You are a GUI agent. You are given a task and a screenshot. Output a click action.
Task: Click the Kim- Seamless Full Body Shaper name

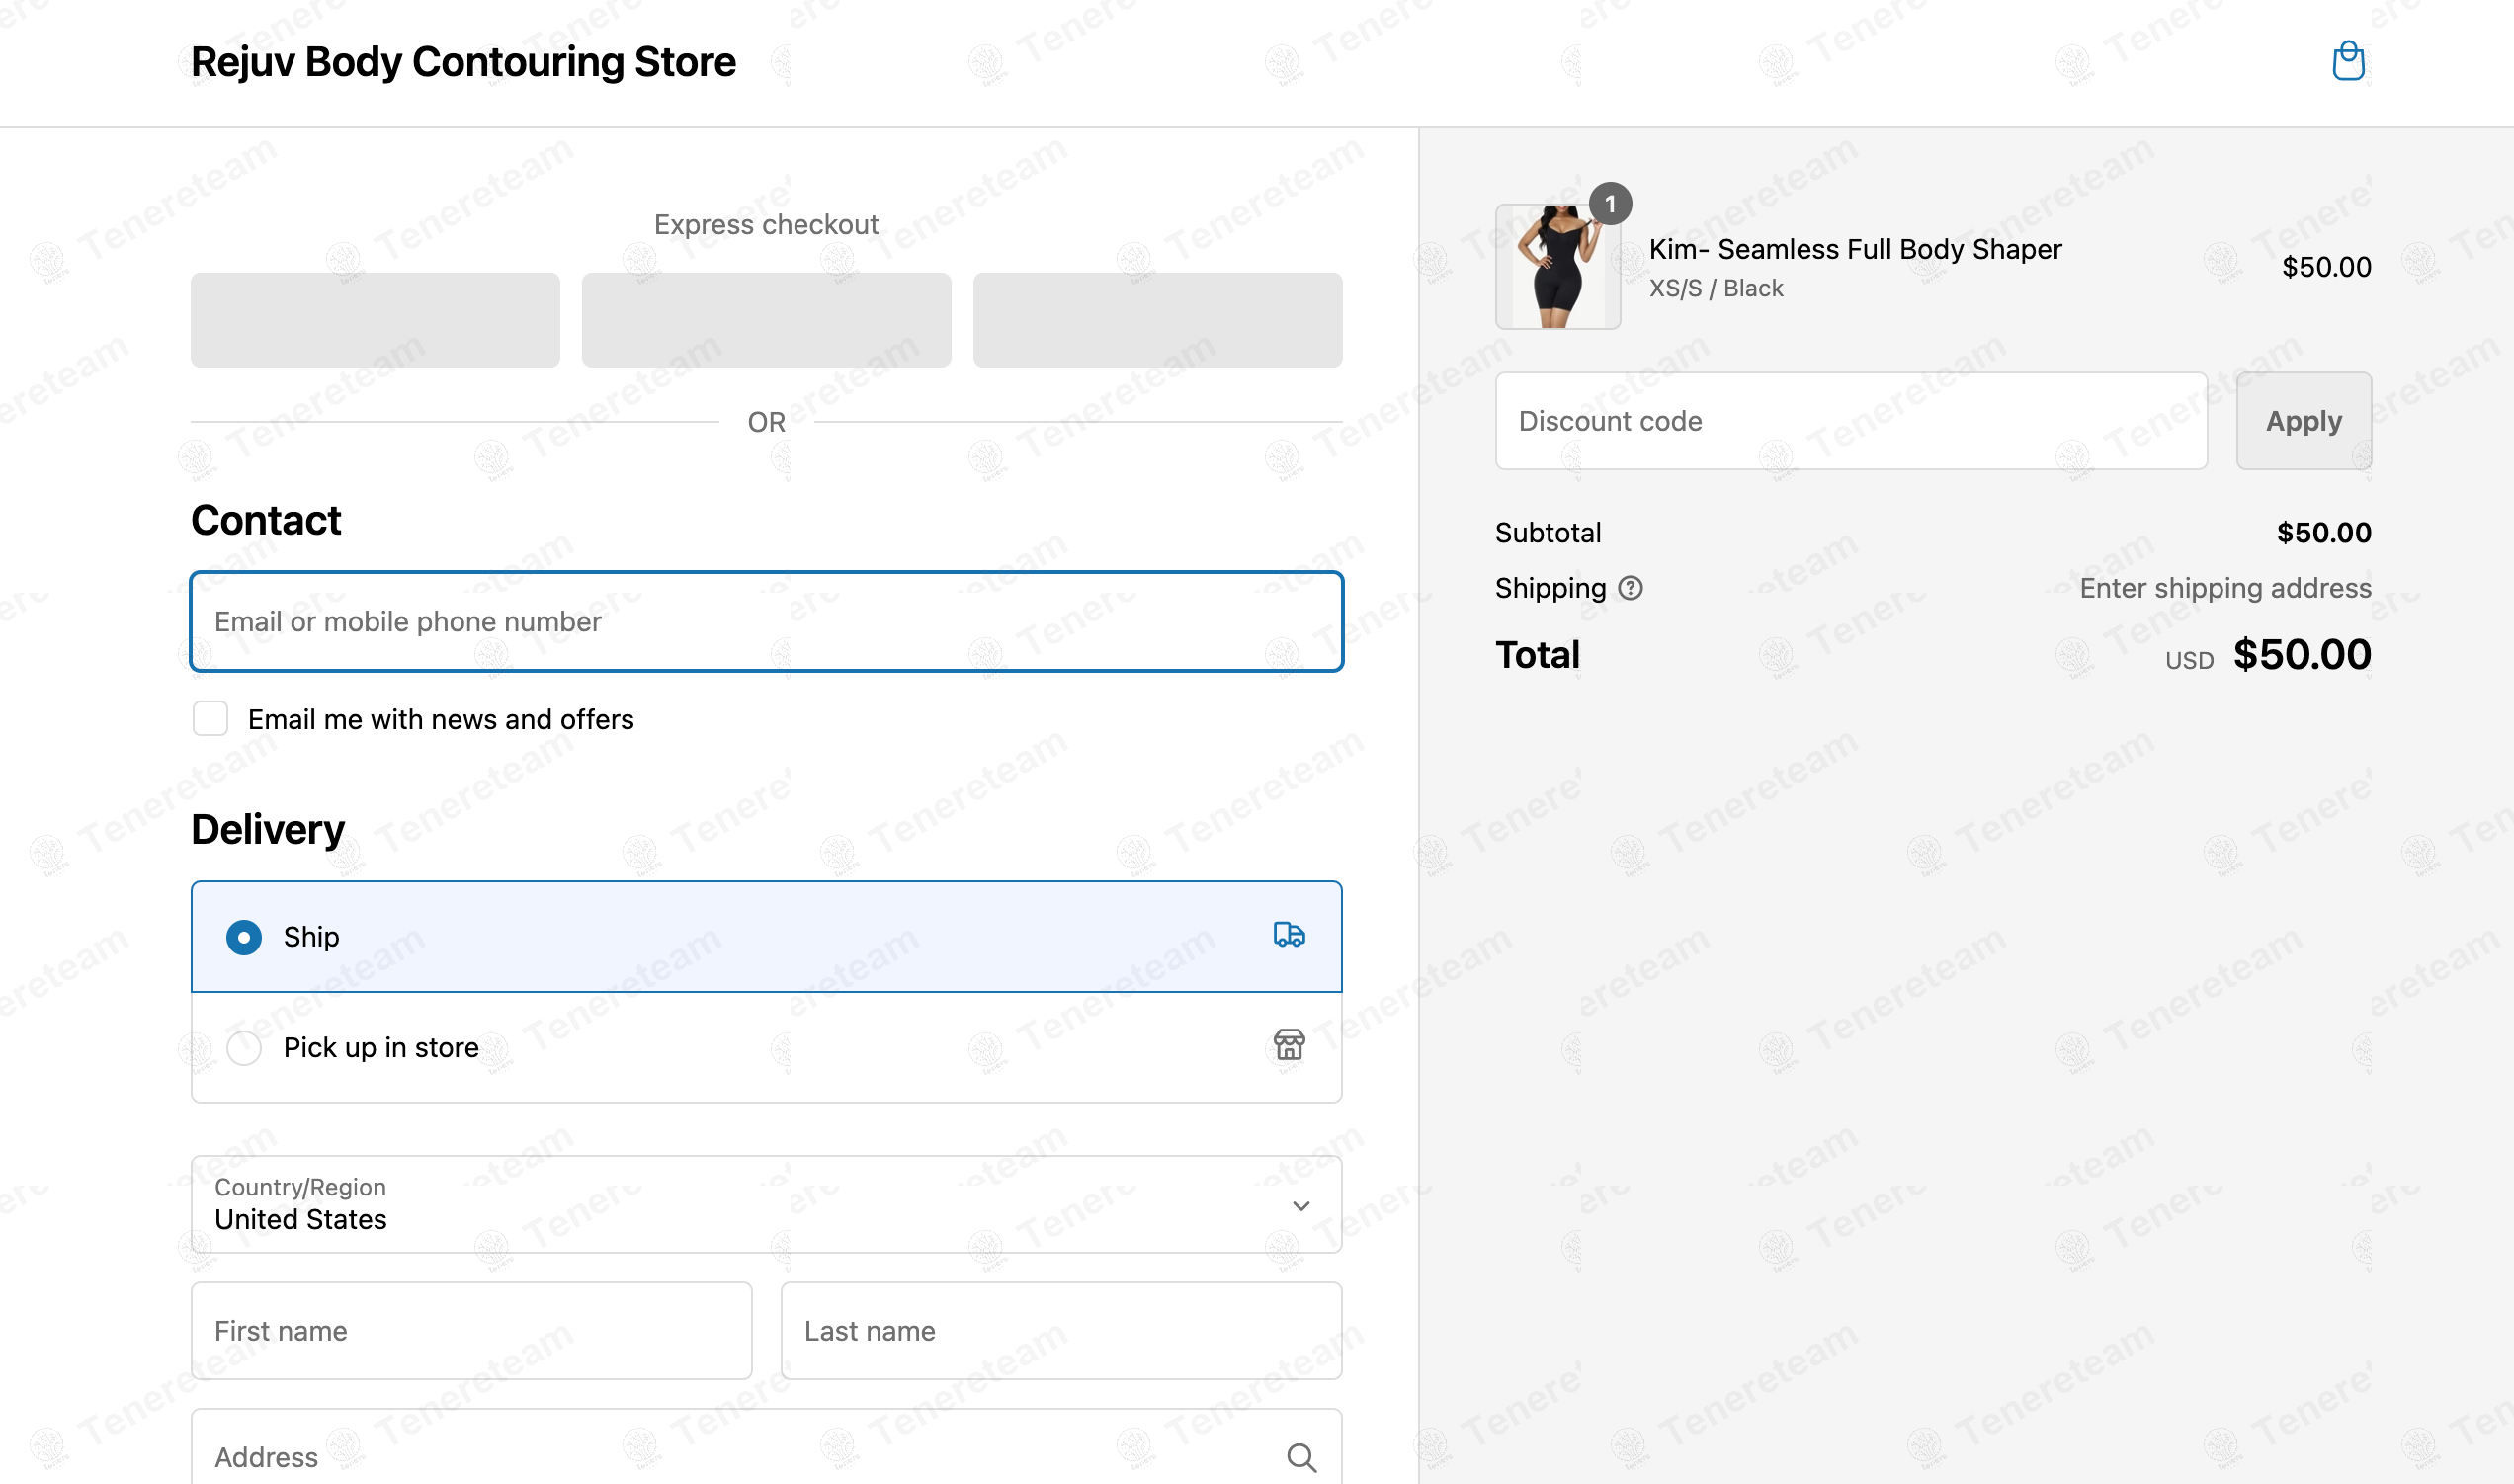[x=1855, y=249]
